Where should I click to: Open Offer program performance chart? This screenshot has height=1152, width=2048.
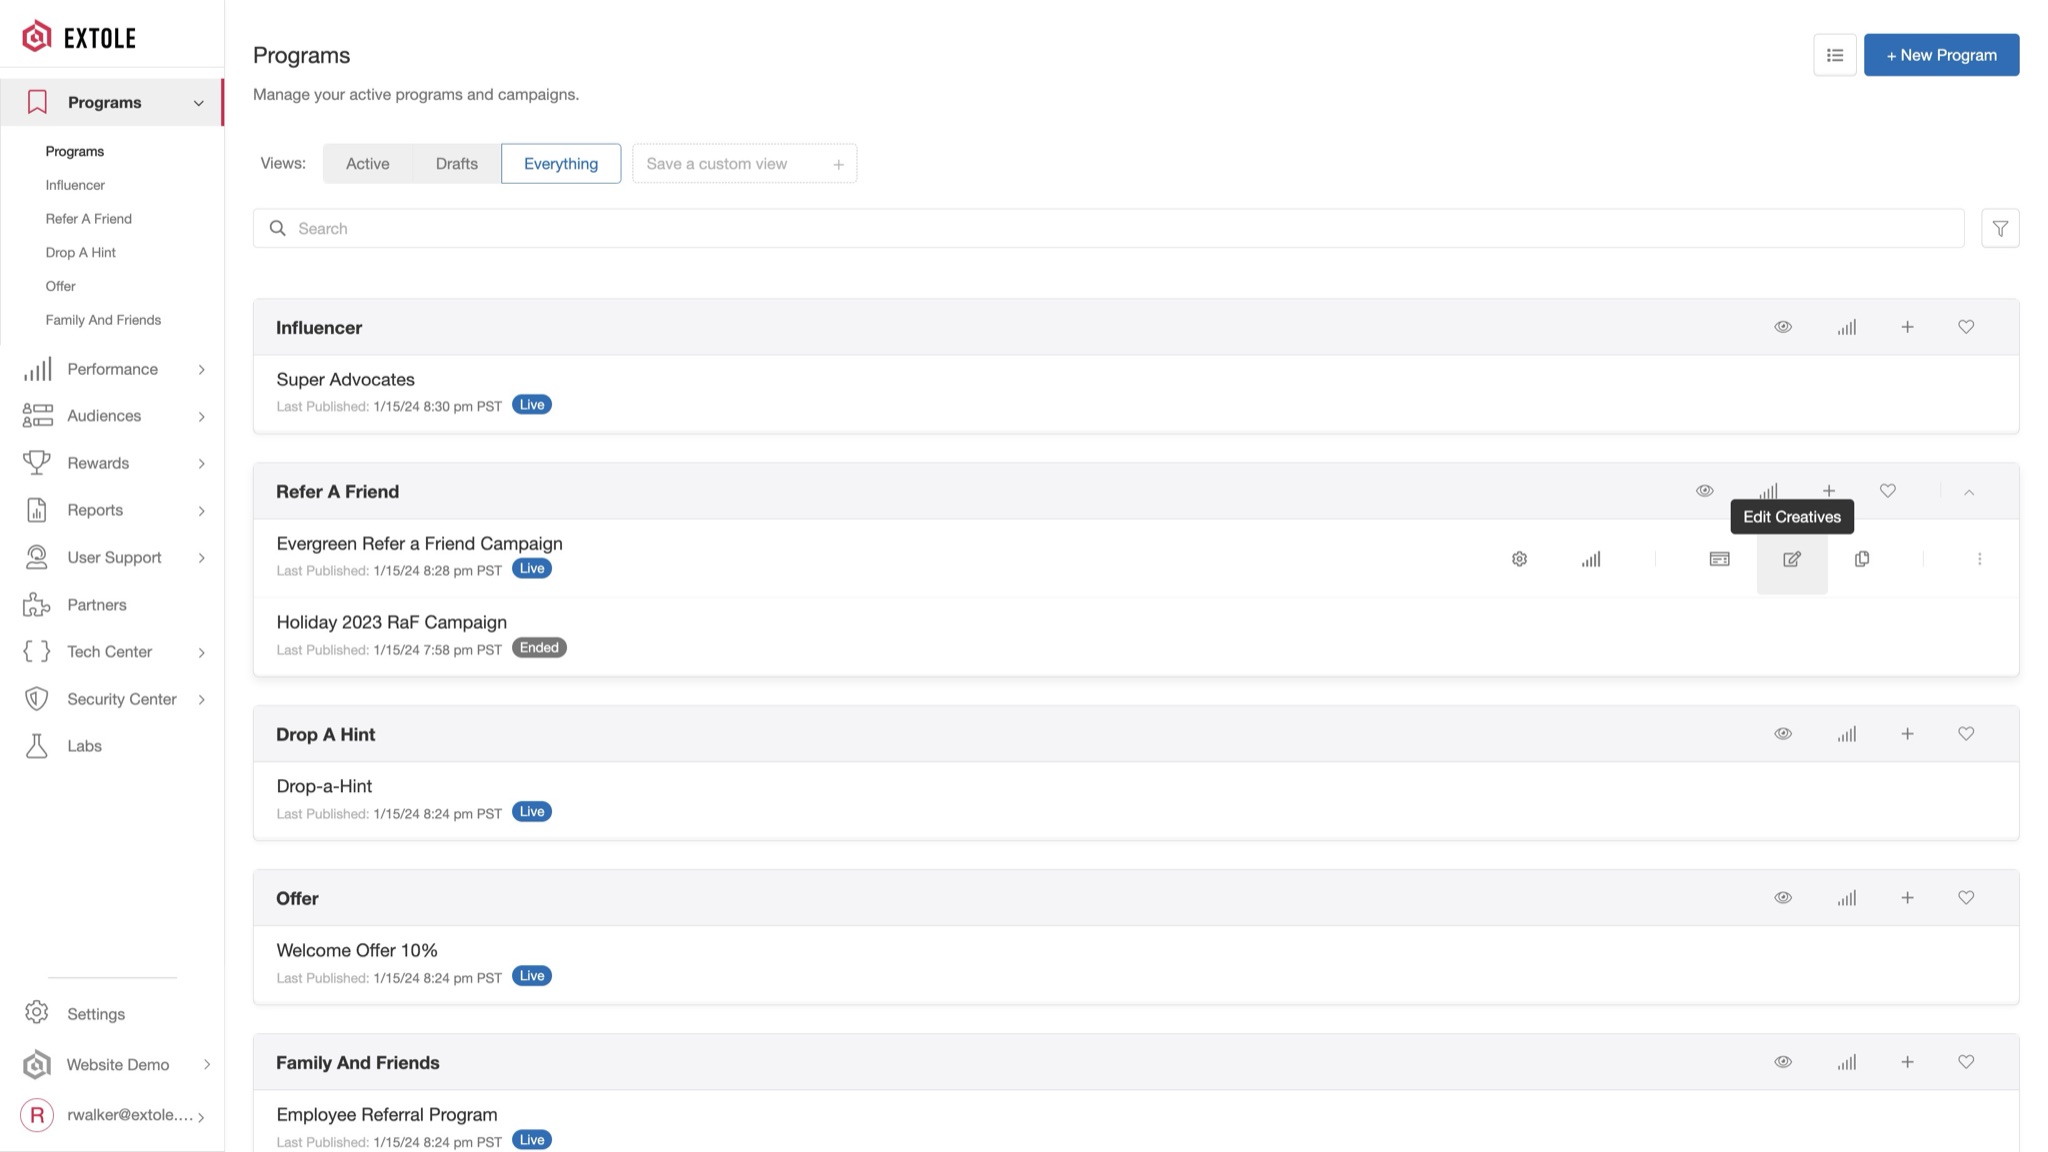click(x=1846, y=898)
